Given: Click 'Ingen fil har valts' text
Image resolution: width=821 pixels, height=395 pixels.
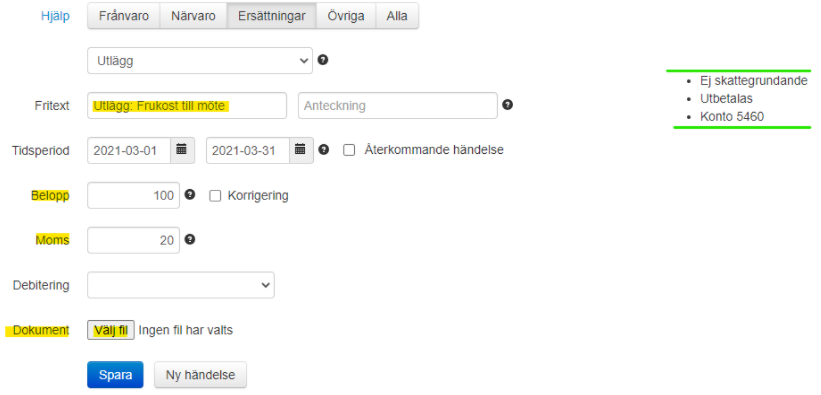Looking at the screenshot, I should coord(186,330).
